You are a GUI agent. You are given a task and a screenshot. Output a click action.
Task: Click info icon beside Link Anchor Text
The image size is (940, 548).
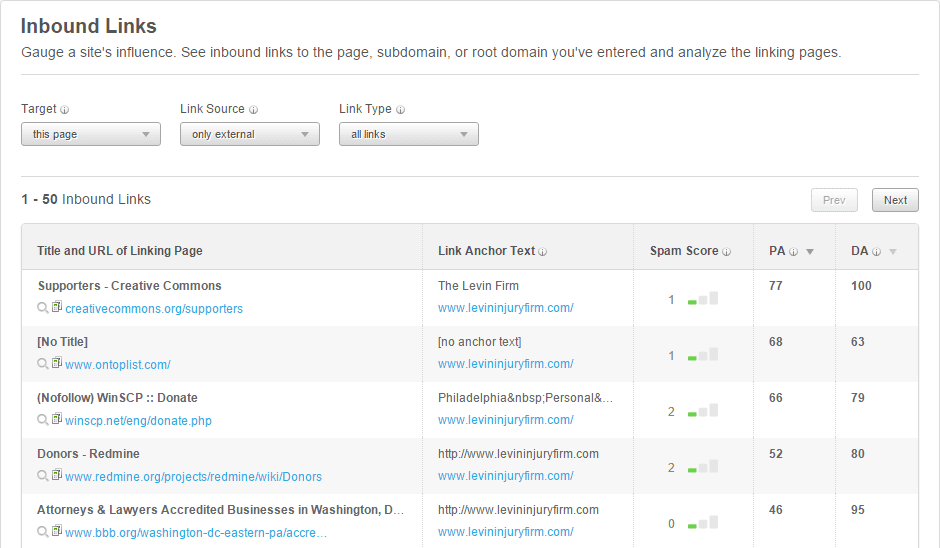[543, 252]
